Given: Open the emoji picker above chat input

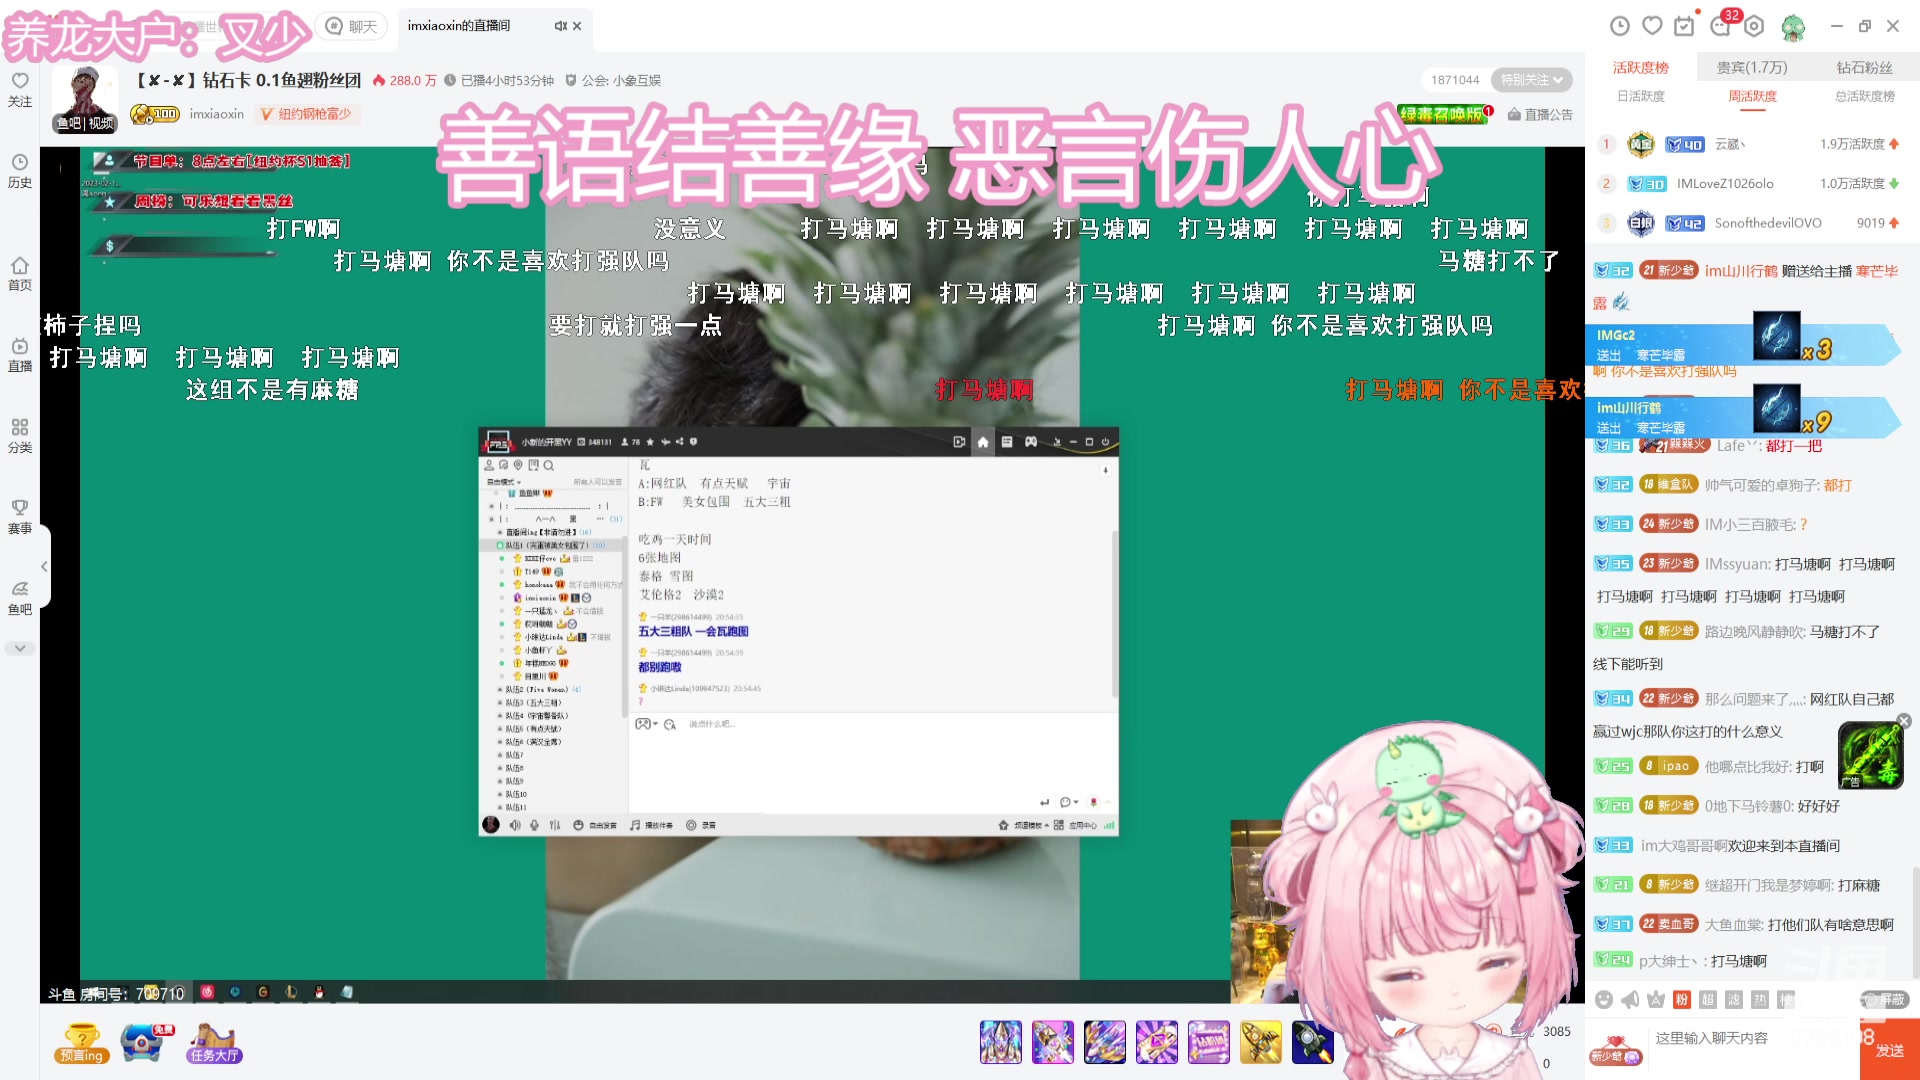Looking at the screenshot, I should (1601, 999).
